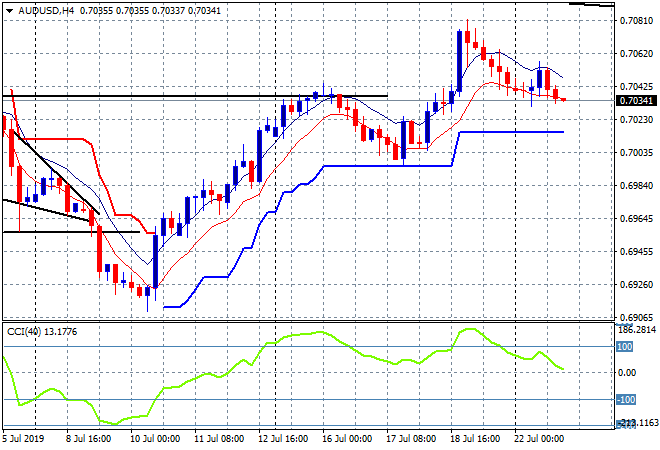Click the 0.69455 price axis label
660x450 pixels.
pos(636,252)
